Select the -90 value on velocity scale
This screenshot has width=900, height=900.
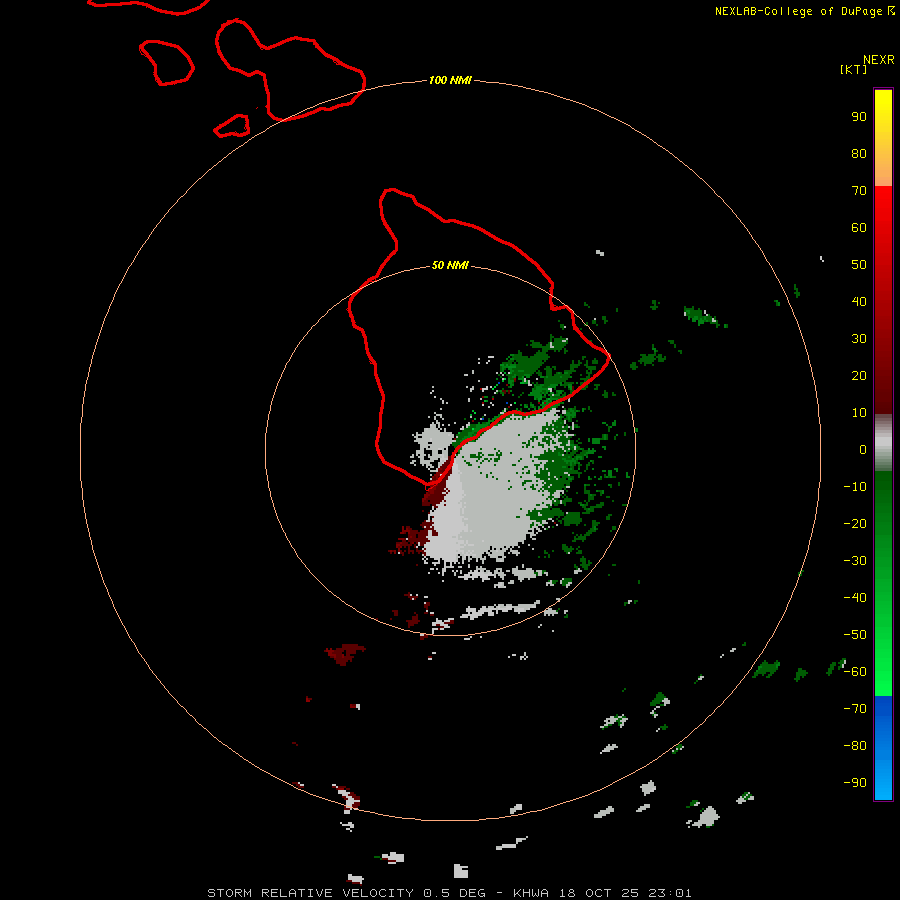[855, 782]
